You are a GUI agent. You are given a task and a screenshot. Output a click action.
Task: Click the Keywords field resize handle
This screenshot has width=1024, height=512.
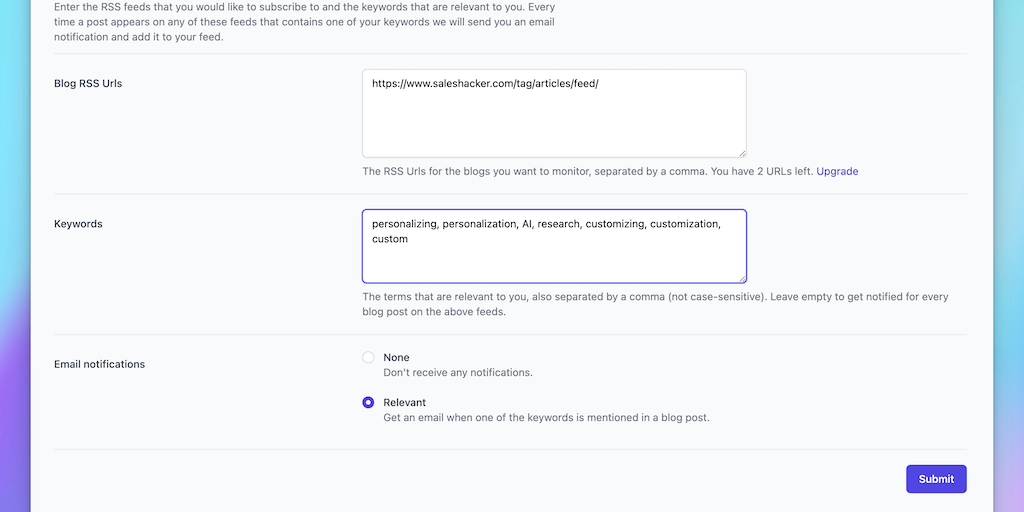(x=741, y=278)
